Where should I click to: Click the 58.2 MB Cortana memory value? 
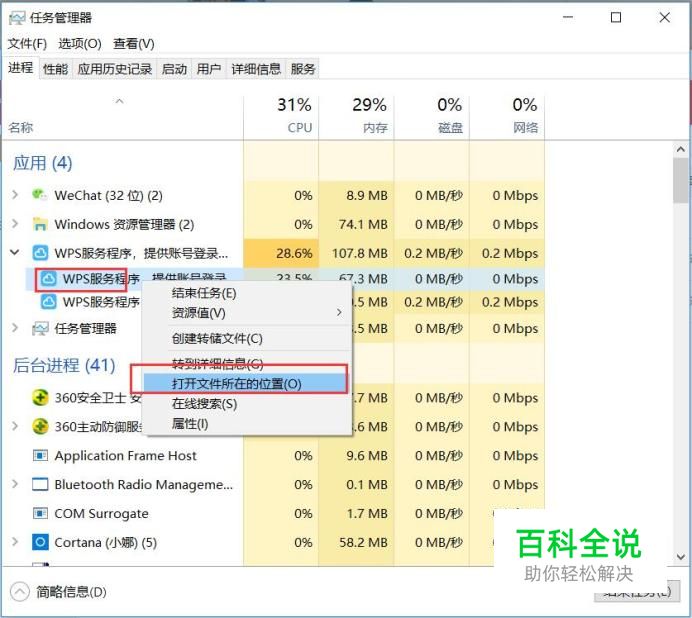363,542
